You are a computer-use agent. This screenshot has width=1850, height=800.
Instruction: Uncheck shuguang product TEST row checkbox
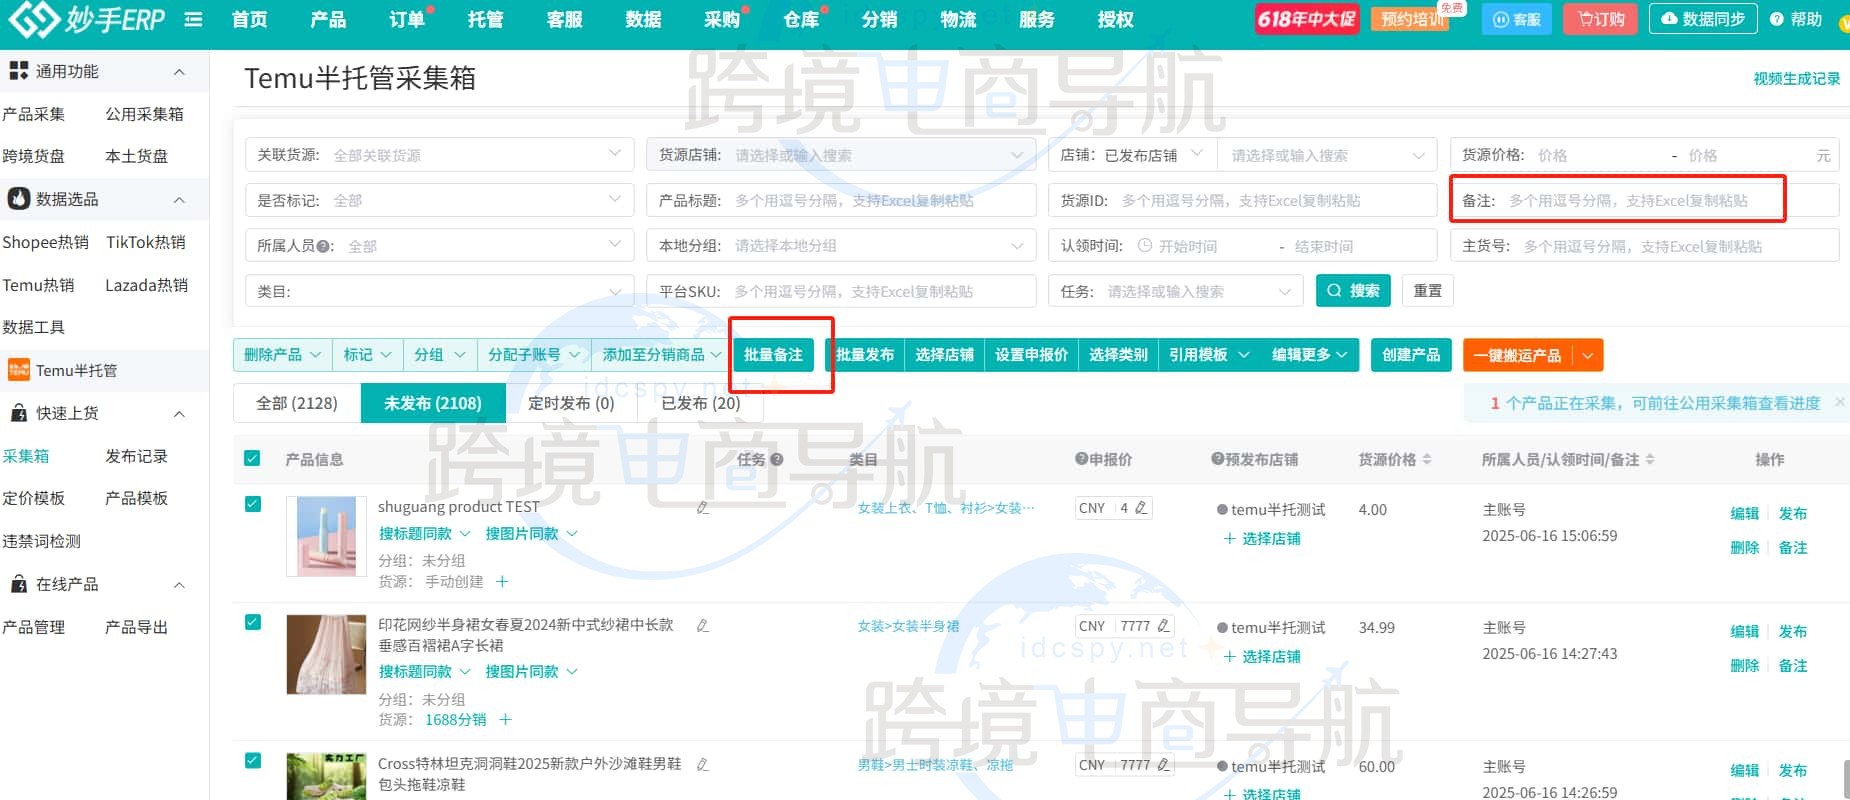(x=252, y=504)
